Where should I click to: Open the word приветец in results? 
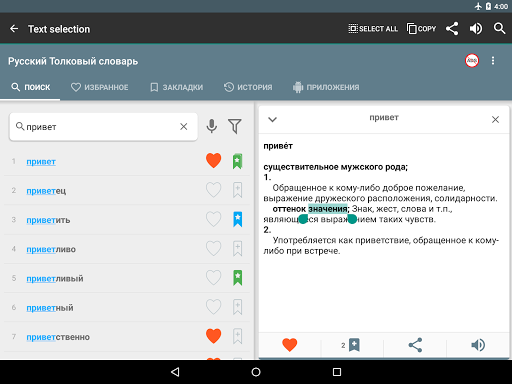pyautogui.click(x=46, y=191)
